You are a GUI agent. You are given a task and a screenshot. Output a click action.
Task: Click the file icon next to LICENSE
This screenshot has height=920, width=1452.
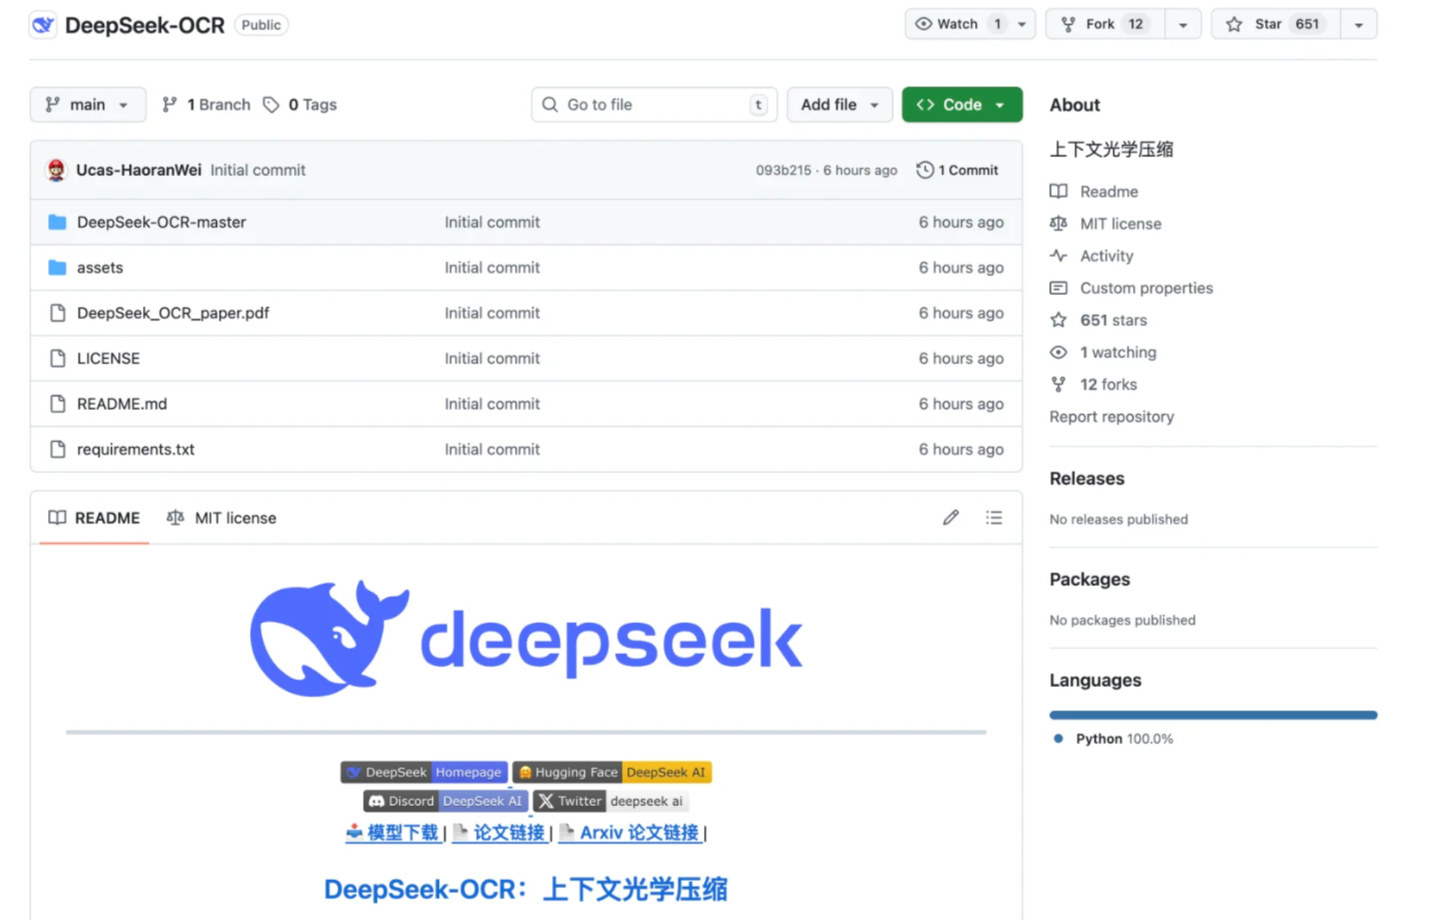pos(57,358)
